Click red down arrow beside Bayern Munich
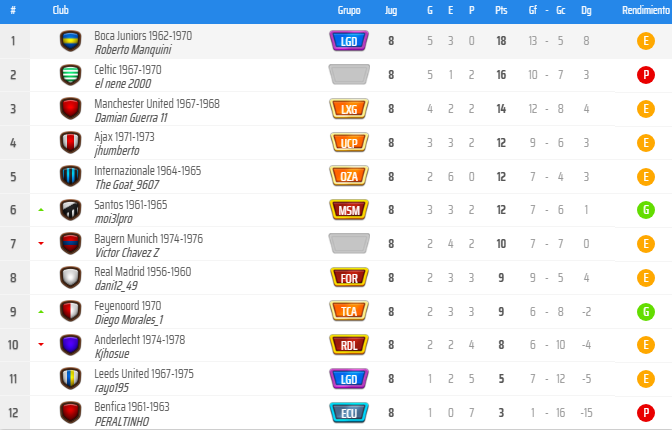Viewport: 672px width, 430px height. pyautogui.click(x=41, y=244)
